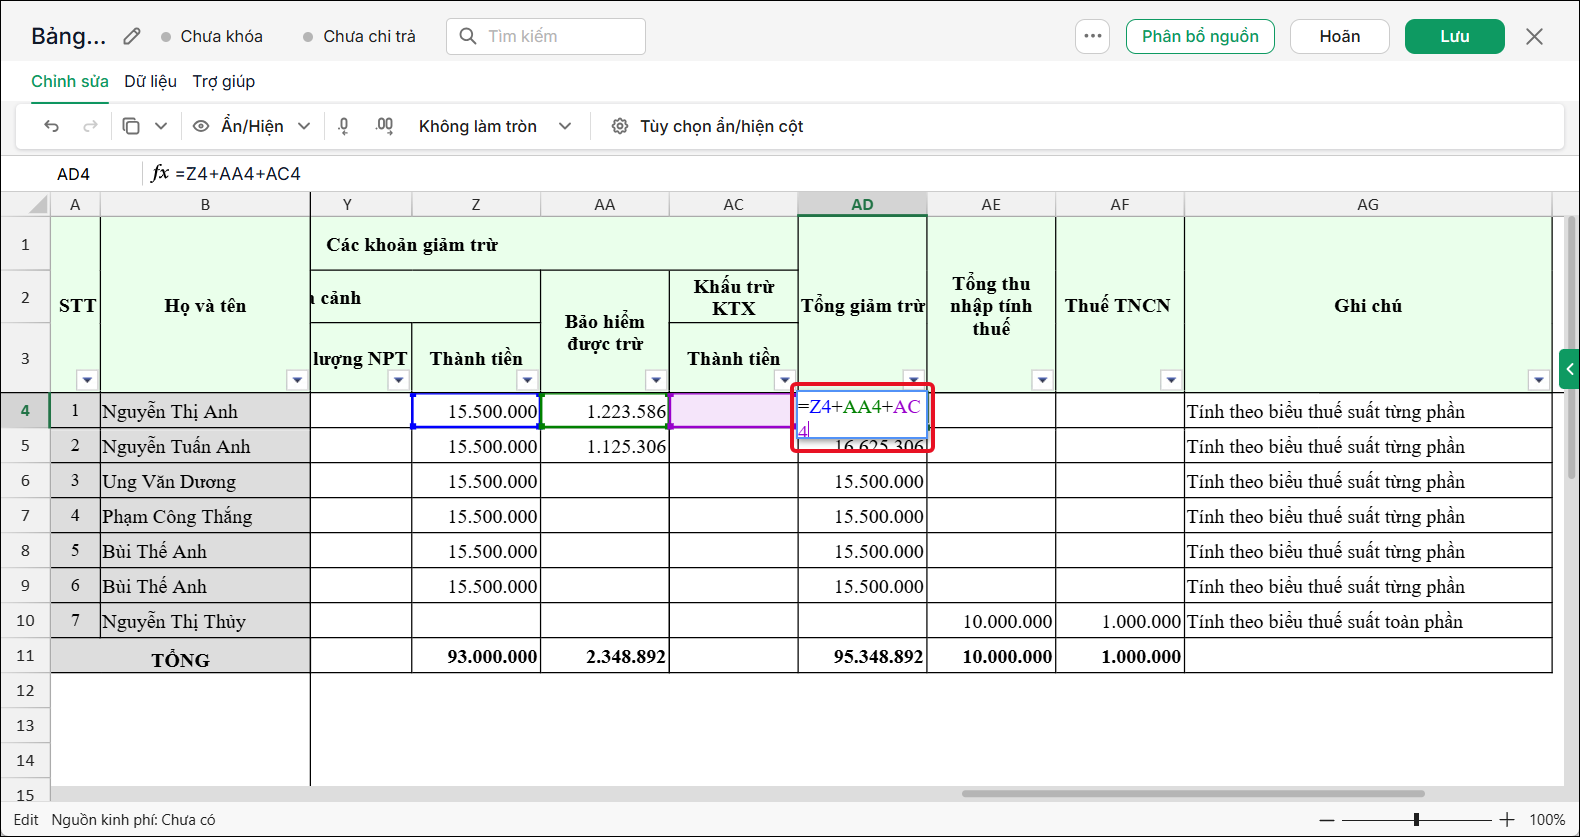Click the green Lưu button

(1455, 36)
